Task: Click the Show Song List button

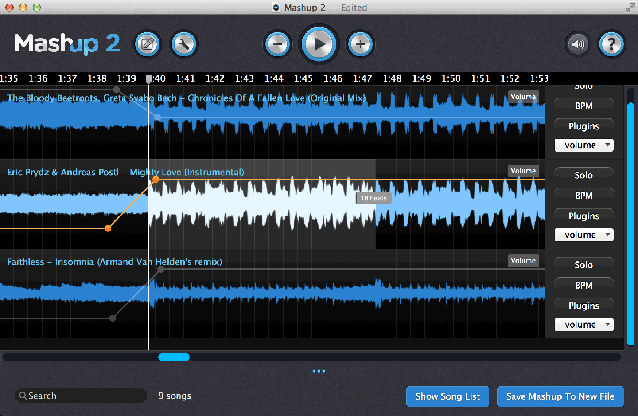Action: coord(447,396)
